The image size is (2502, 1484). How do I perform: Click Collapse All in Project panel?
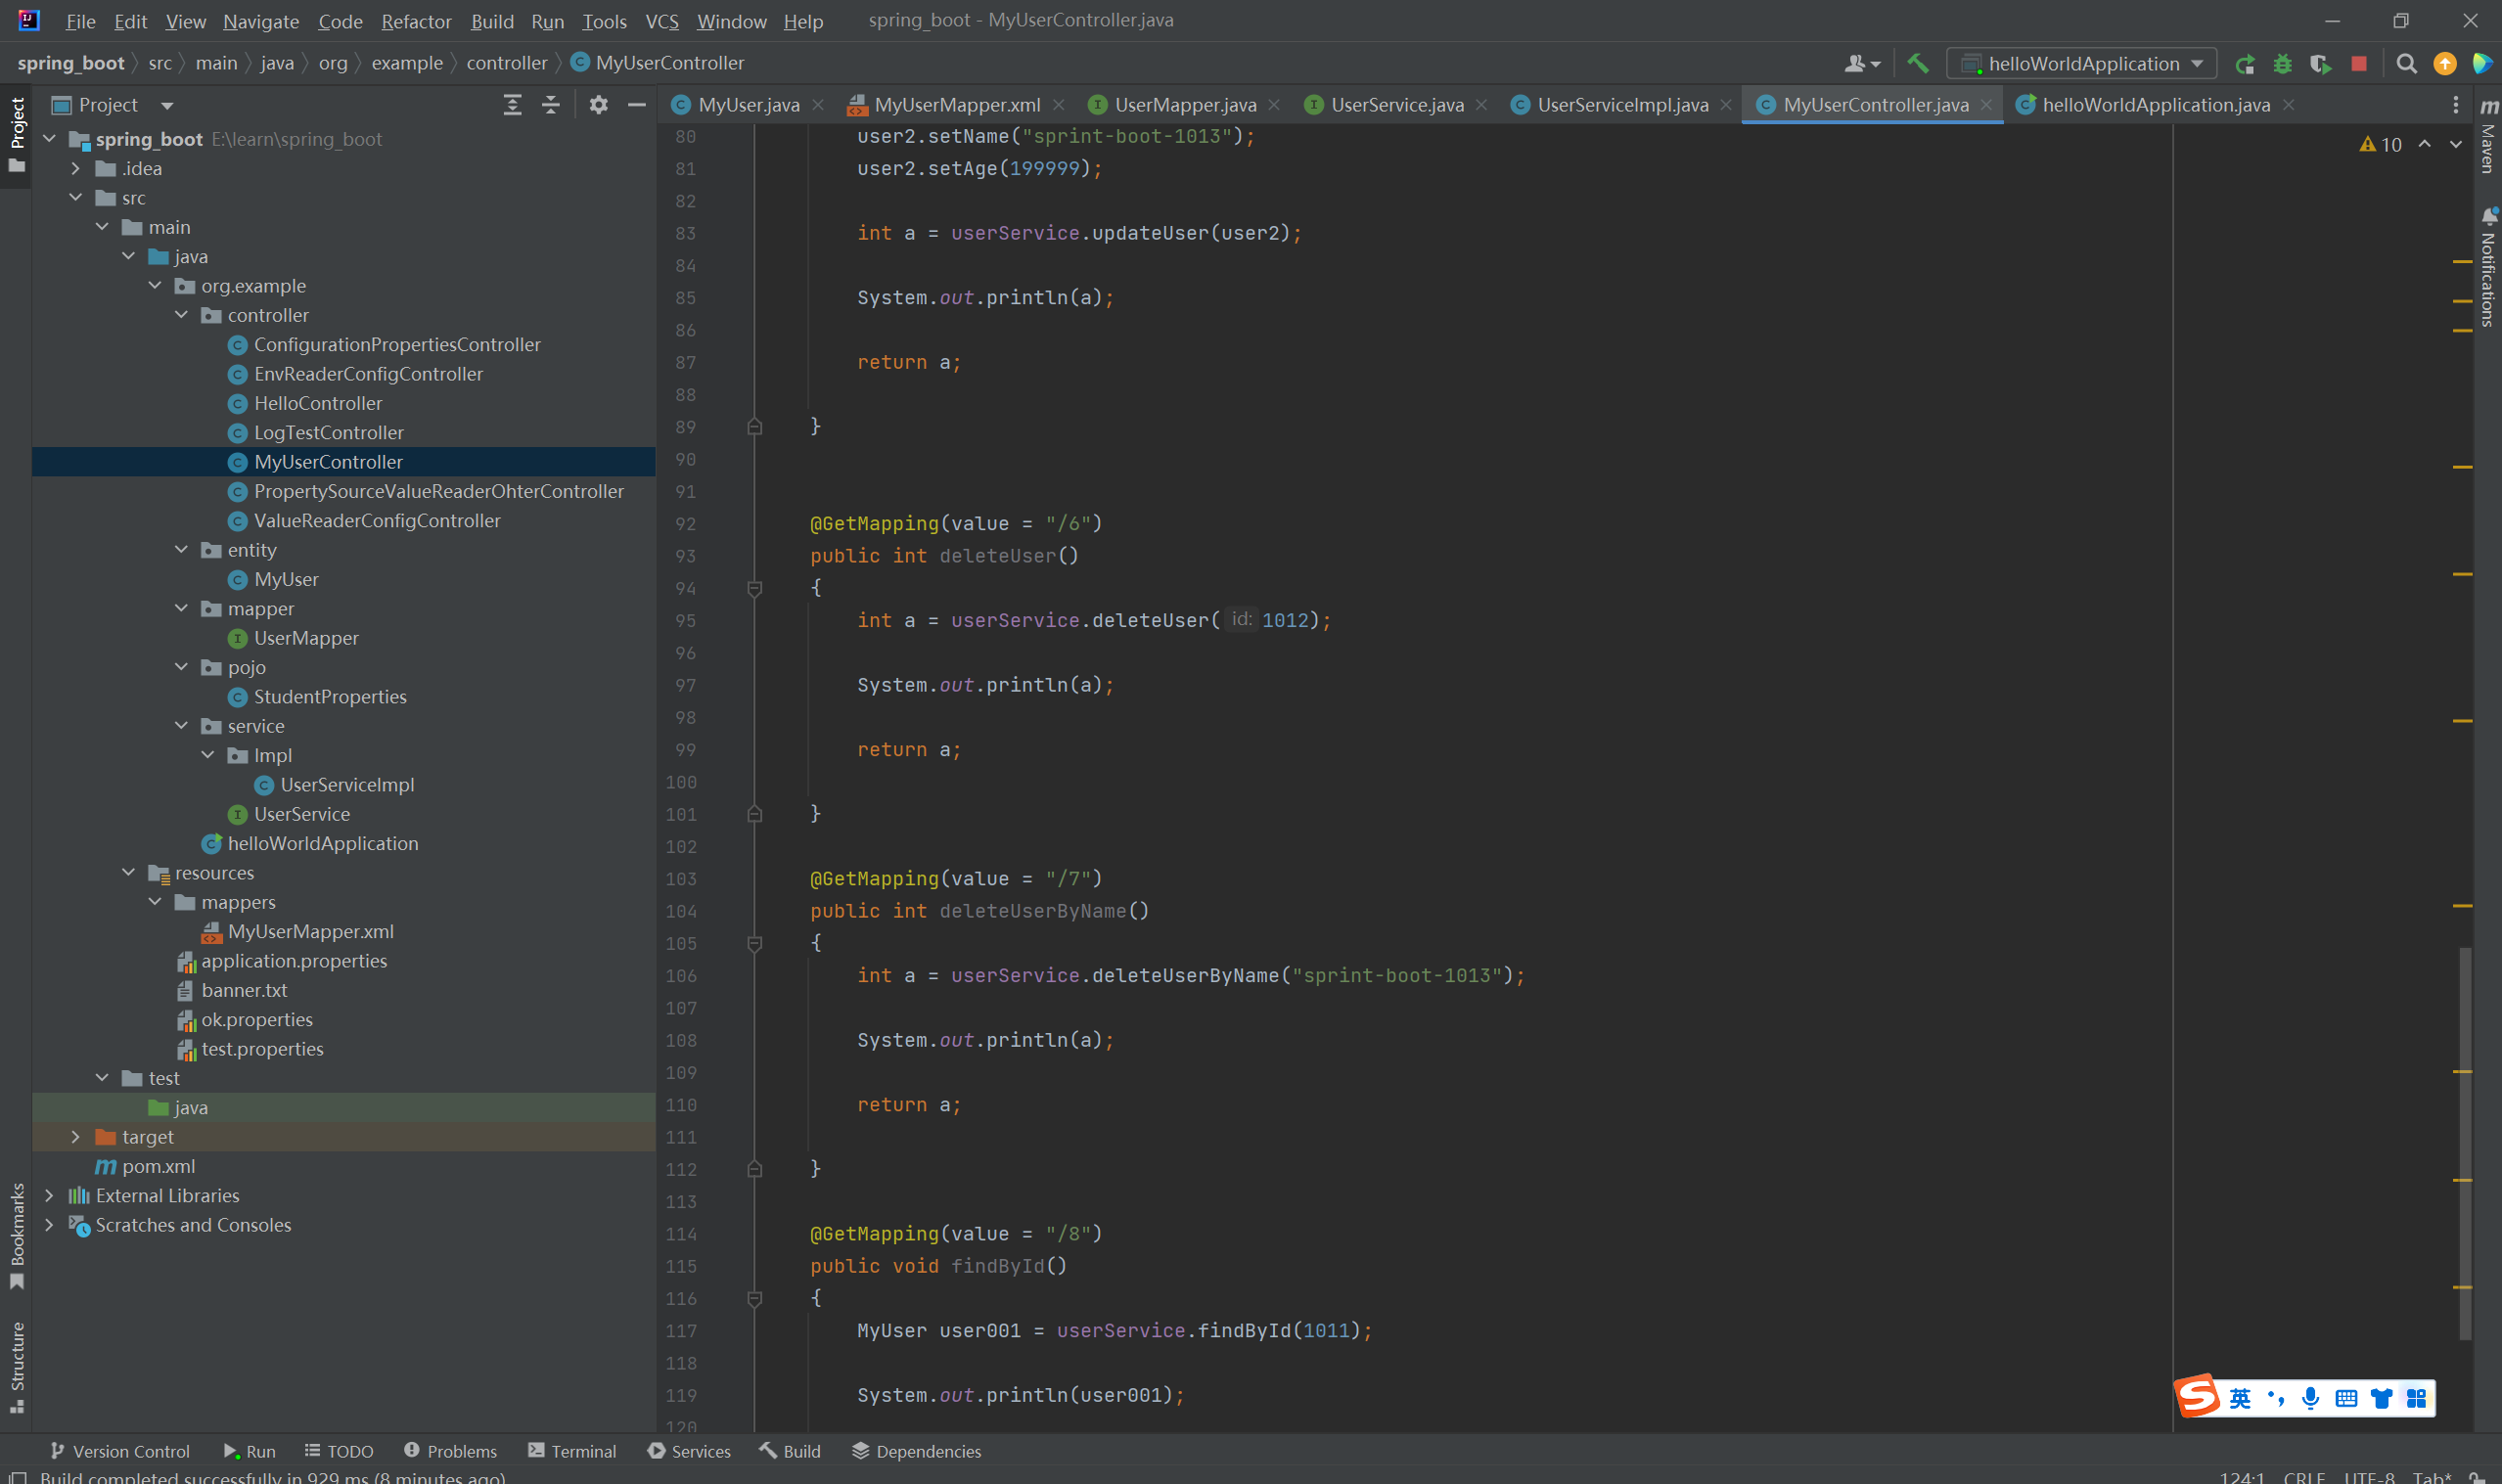coord(551,105)
